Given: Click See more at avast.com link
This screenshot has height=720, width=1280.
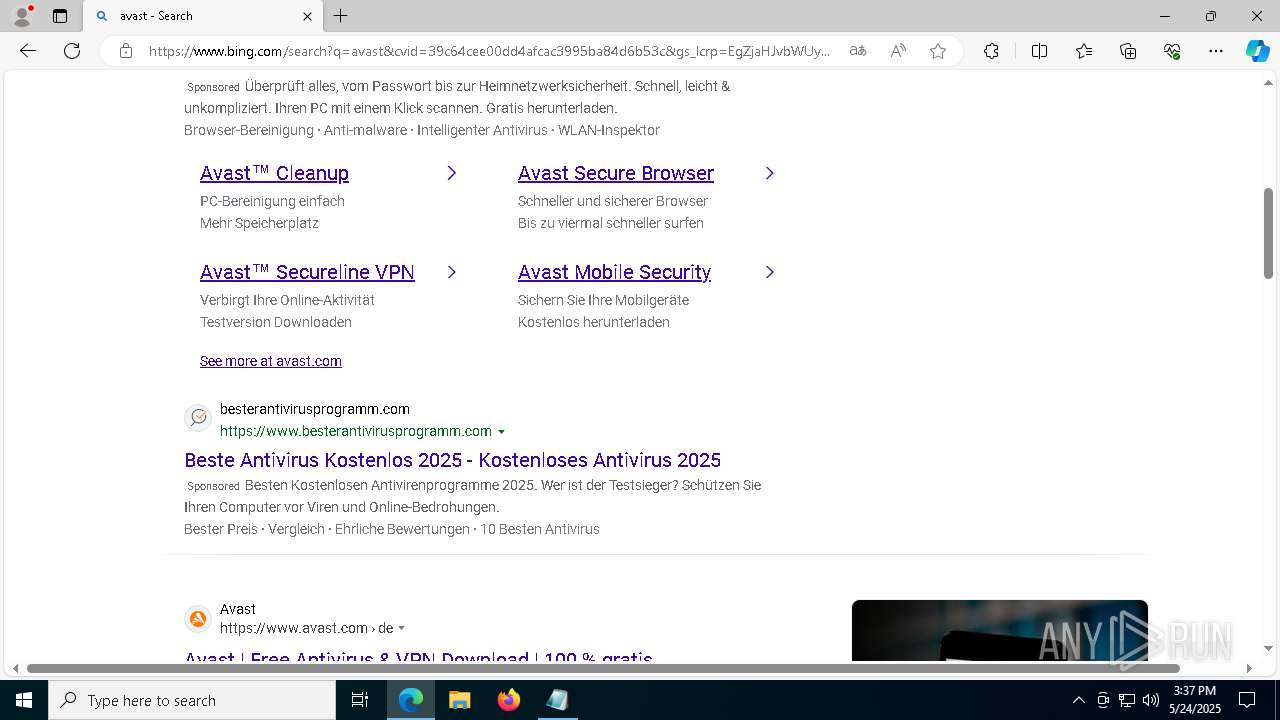Looking at the screenshot, I should pyautogui.click(x=271, y=361).
